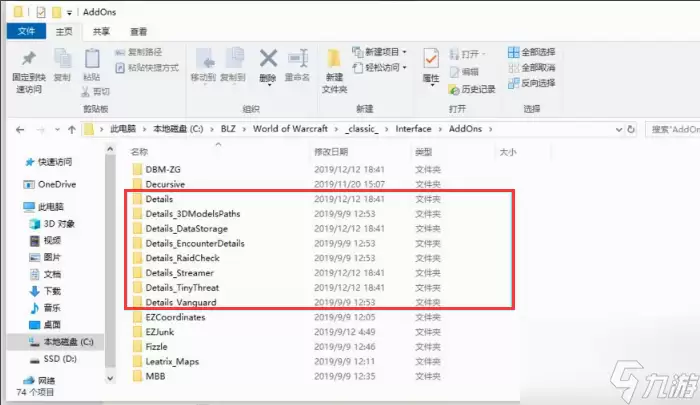
Task: Select Desktop (桌面) in sidebar
Action: 45,325
